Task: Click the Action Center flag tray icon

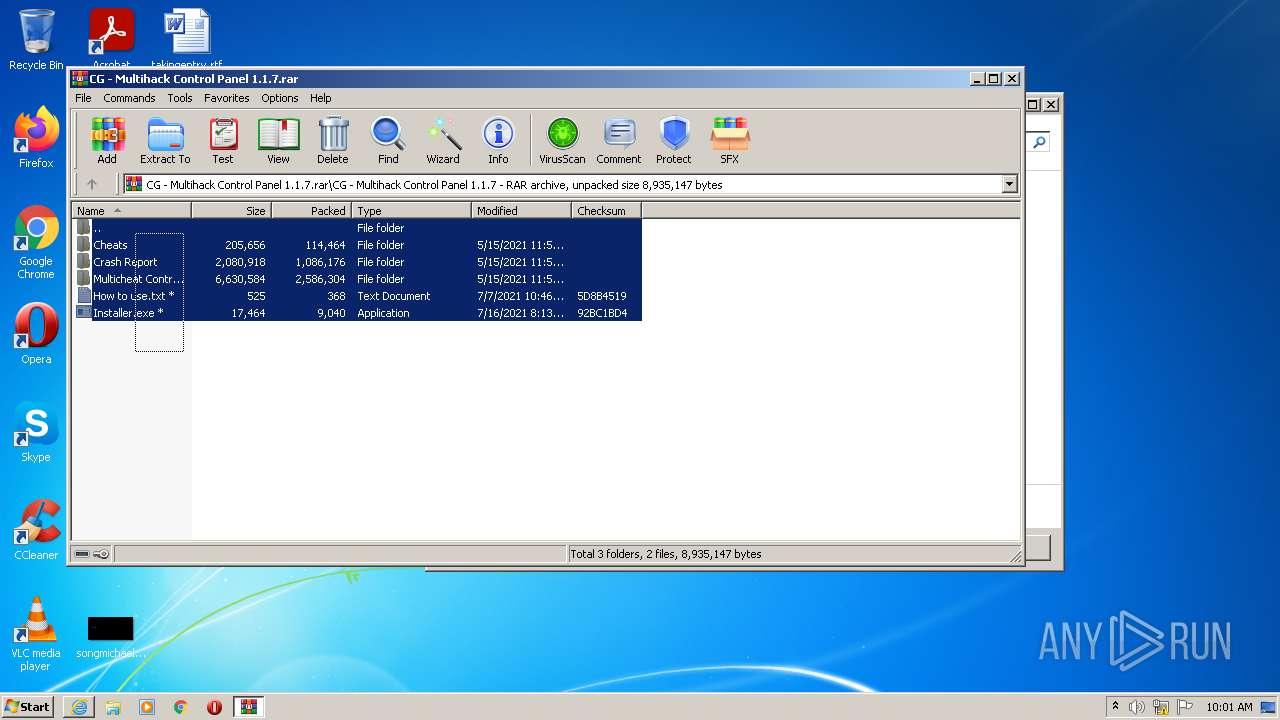Action: pyautogui.click(x=1186, y=707)
